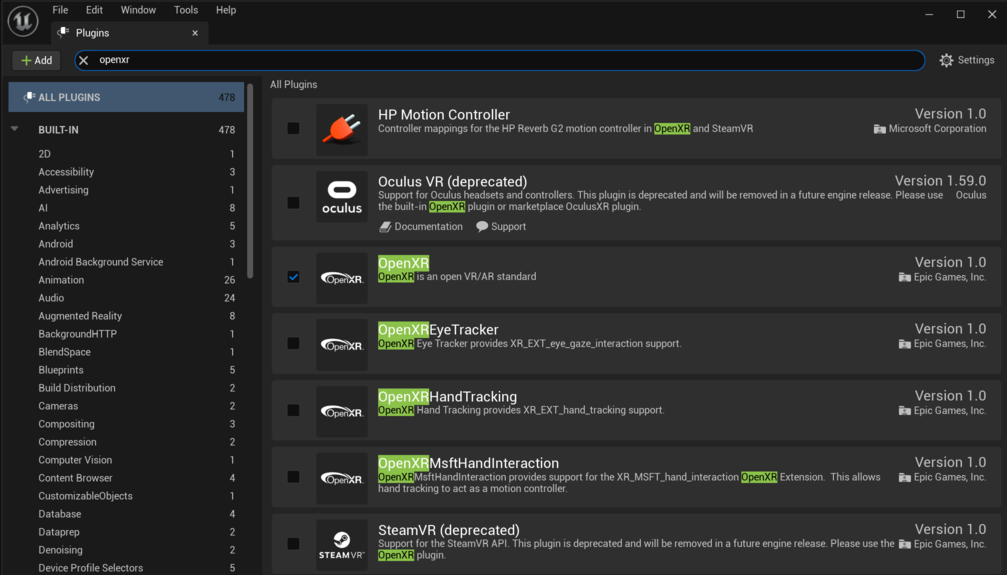This screenshot has width=1007, height=575.
Task: Click the OpenXREyeTracker plugin icon
Action: point(342,344)
